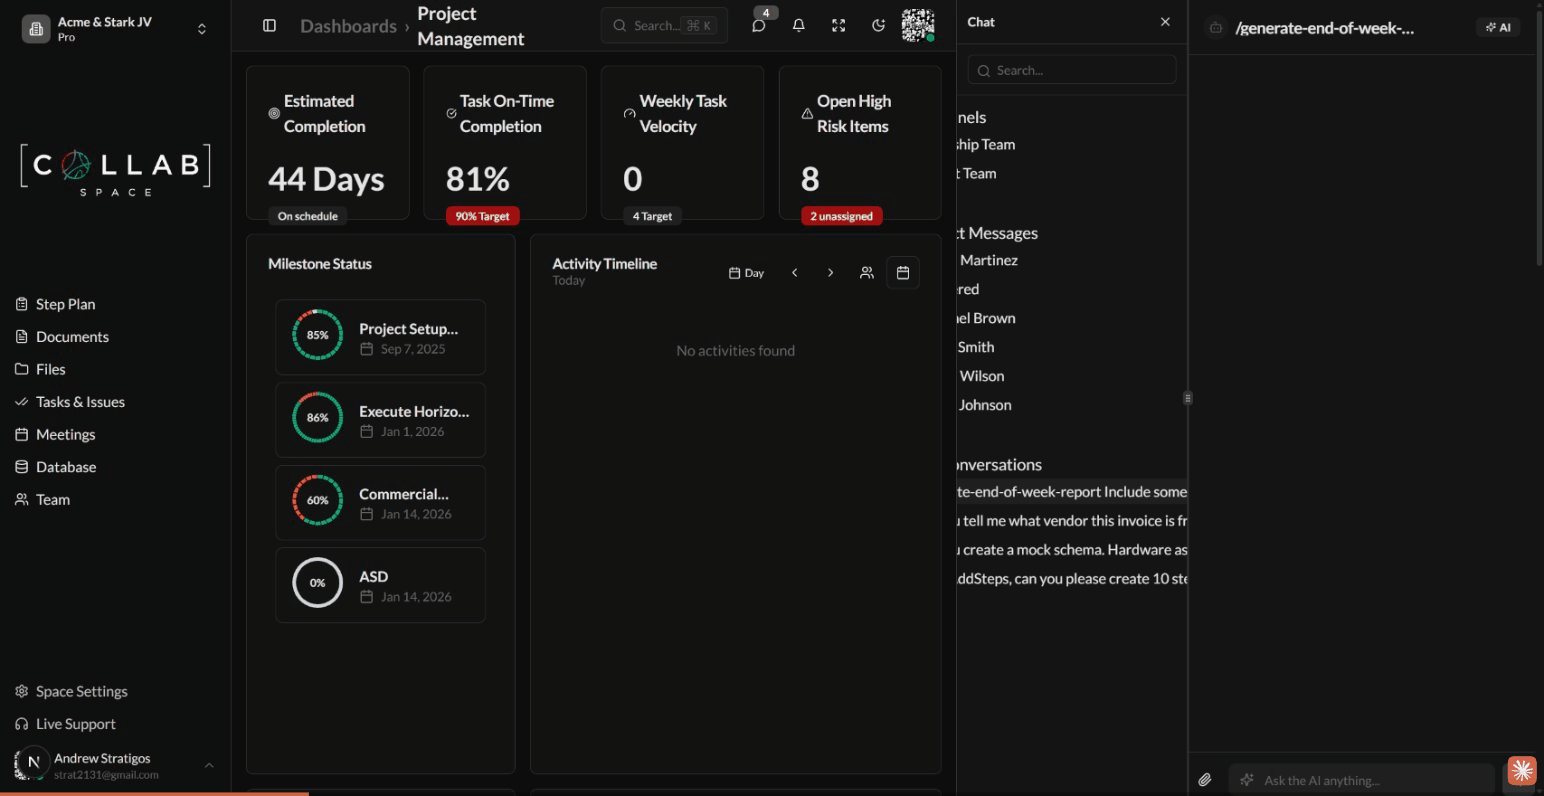Toggle the people filter in Activity Timeline
The height and width of the screenshot is (796, 1544).
(866, 272)
